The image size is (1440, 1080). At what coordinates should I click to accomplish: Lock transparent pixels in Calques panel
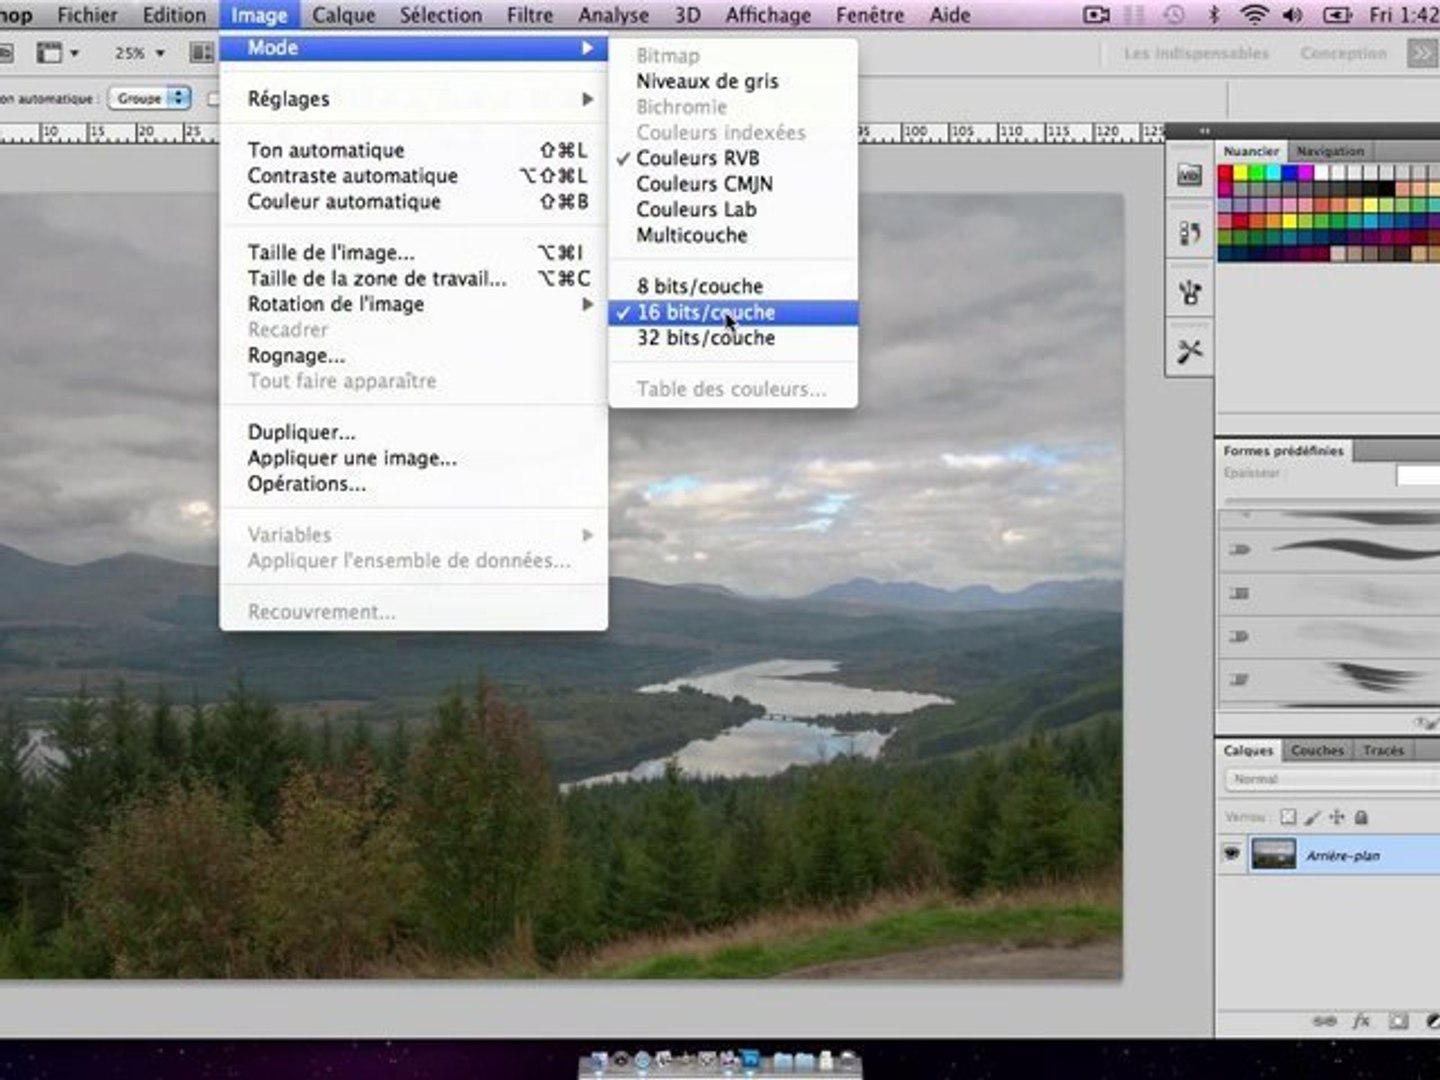pos(1288,817)
